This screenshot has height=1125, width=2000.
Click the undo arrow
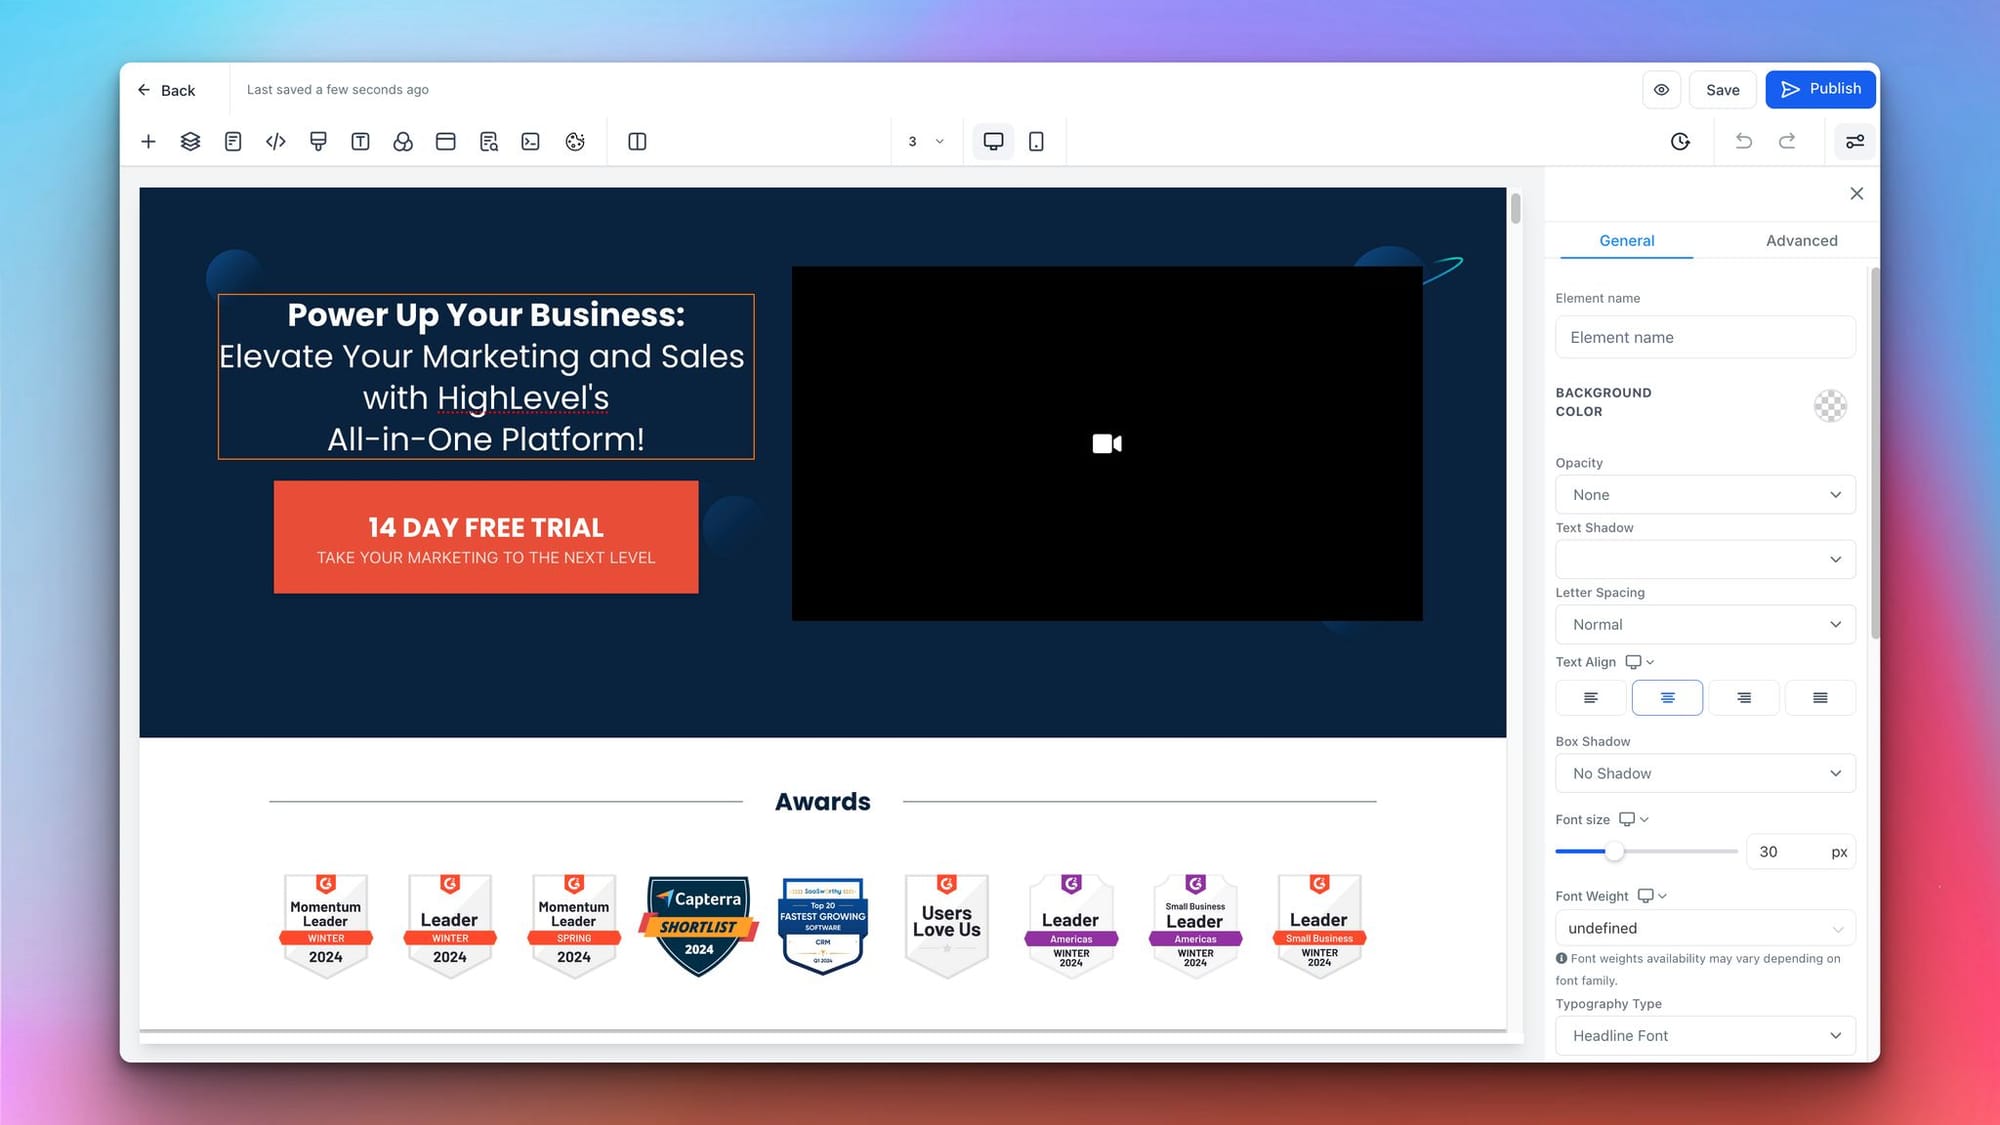1743,141
